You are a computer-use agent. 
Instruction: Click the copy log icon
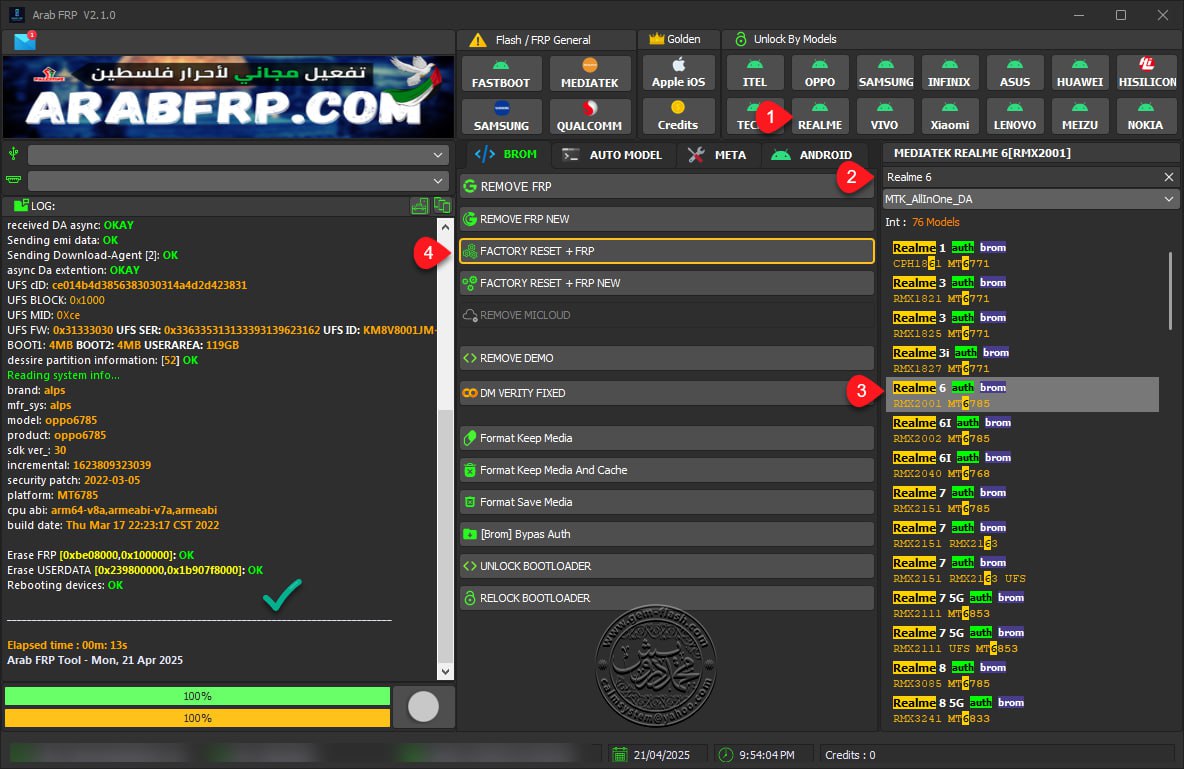tap(442, 205)
